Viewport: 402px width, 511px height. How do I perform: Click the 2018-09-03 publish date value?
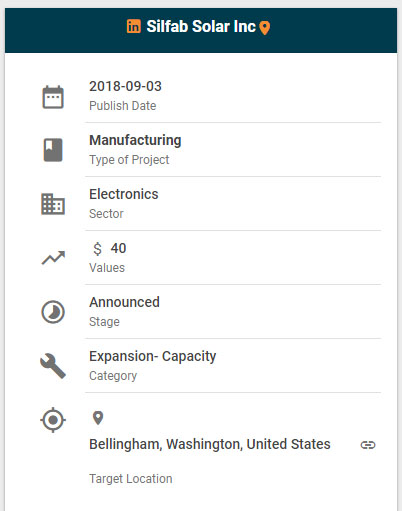click(x=125, y=86)
